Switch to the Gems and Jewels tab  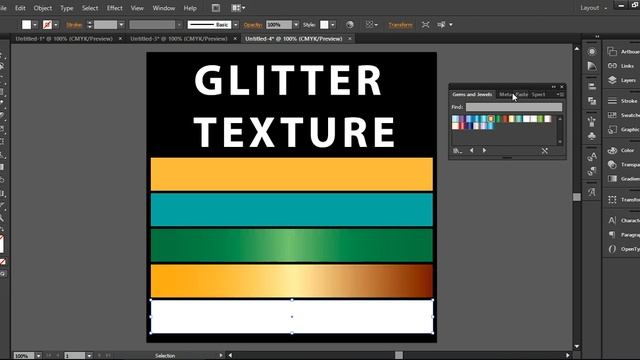[472, 94]
